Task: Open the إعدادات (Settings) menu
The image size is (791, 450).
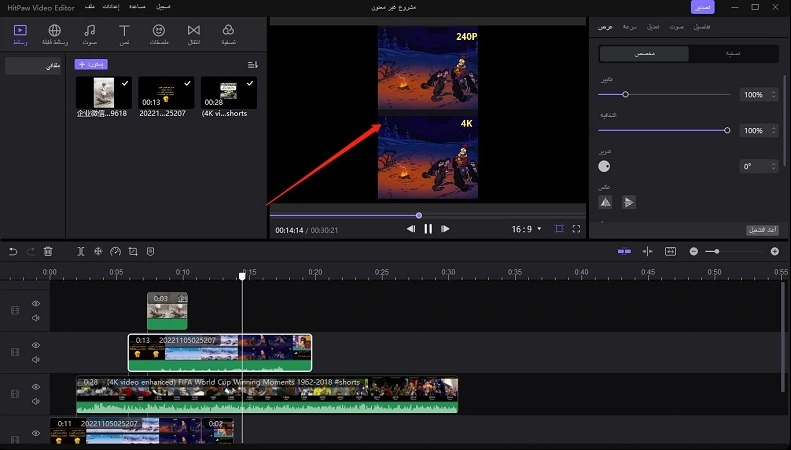Action: pos(111,7)
